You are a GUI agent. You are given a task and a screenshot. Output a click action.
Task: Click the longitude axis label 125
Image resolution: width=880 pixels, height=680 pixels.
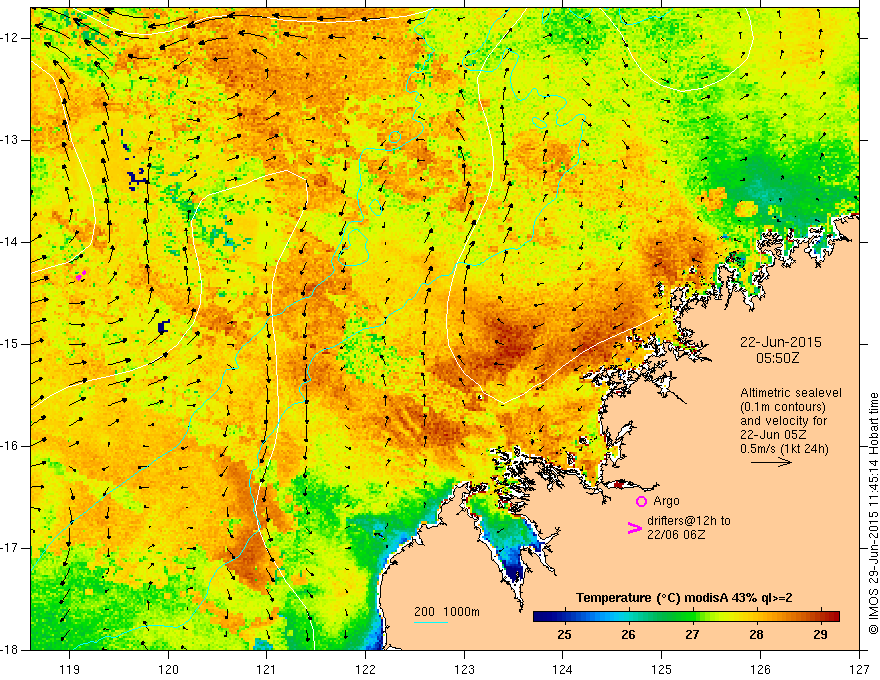coord(662,670)
